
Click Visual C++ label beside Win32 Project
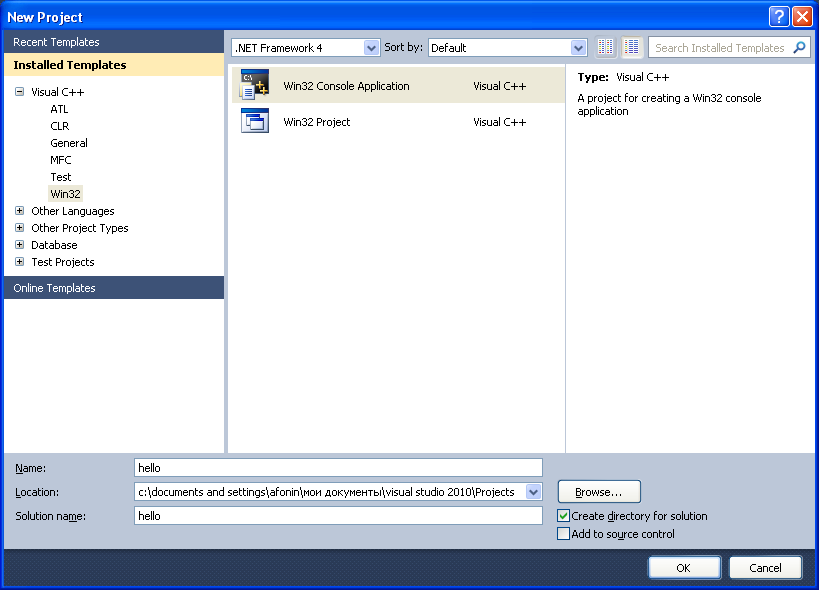coord(499,122)
